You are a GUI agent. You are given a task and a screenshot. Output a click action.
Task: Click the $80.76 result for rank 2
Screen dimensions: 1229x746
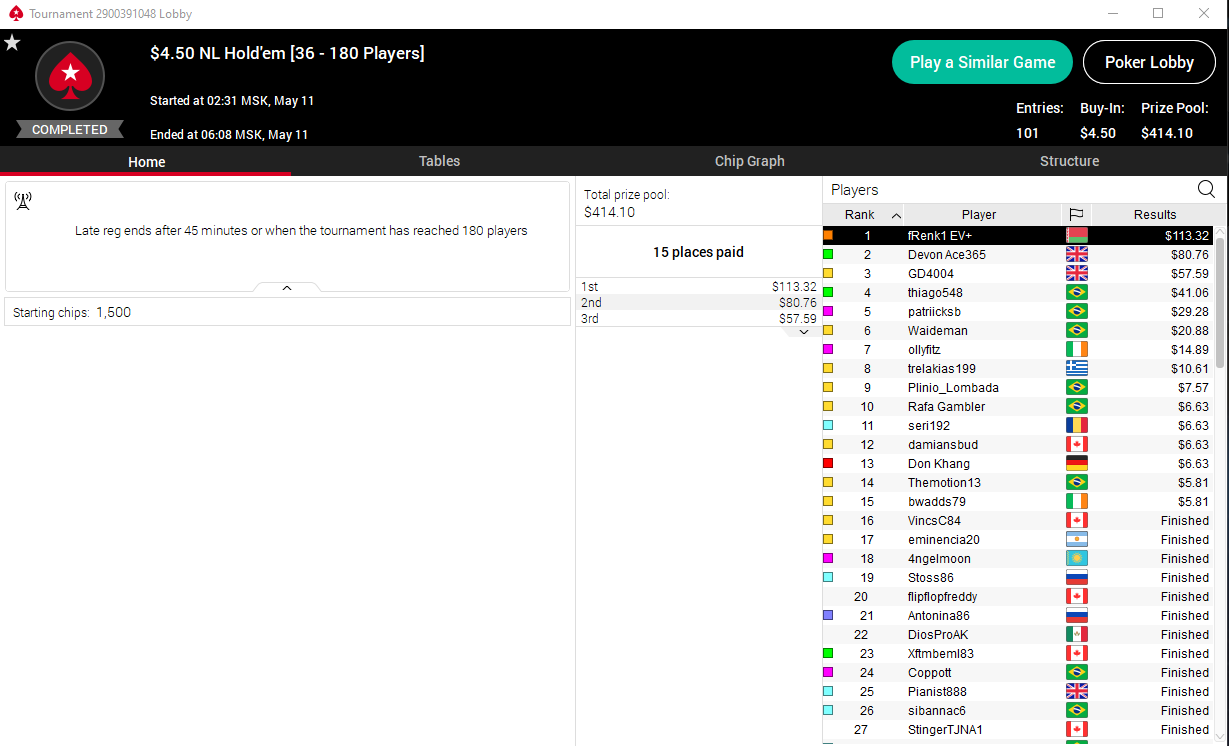pyautogui.click(x=1189, y=254)
